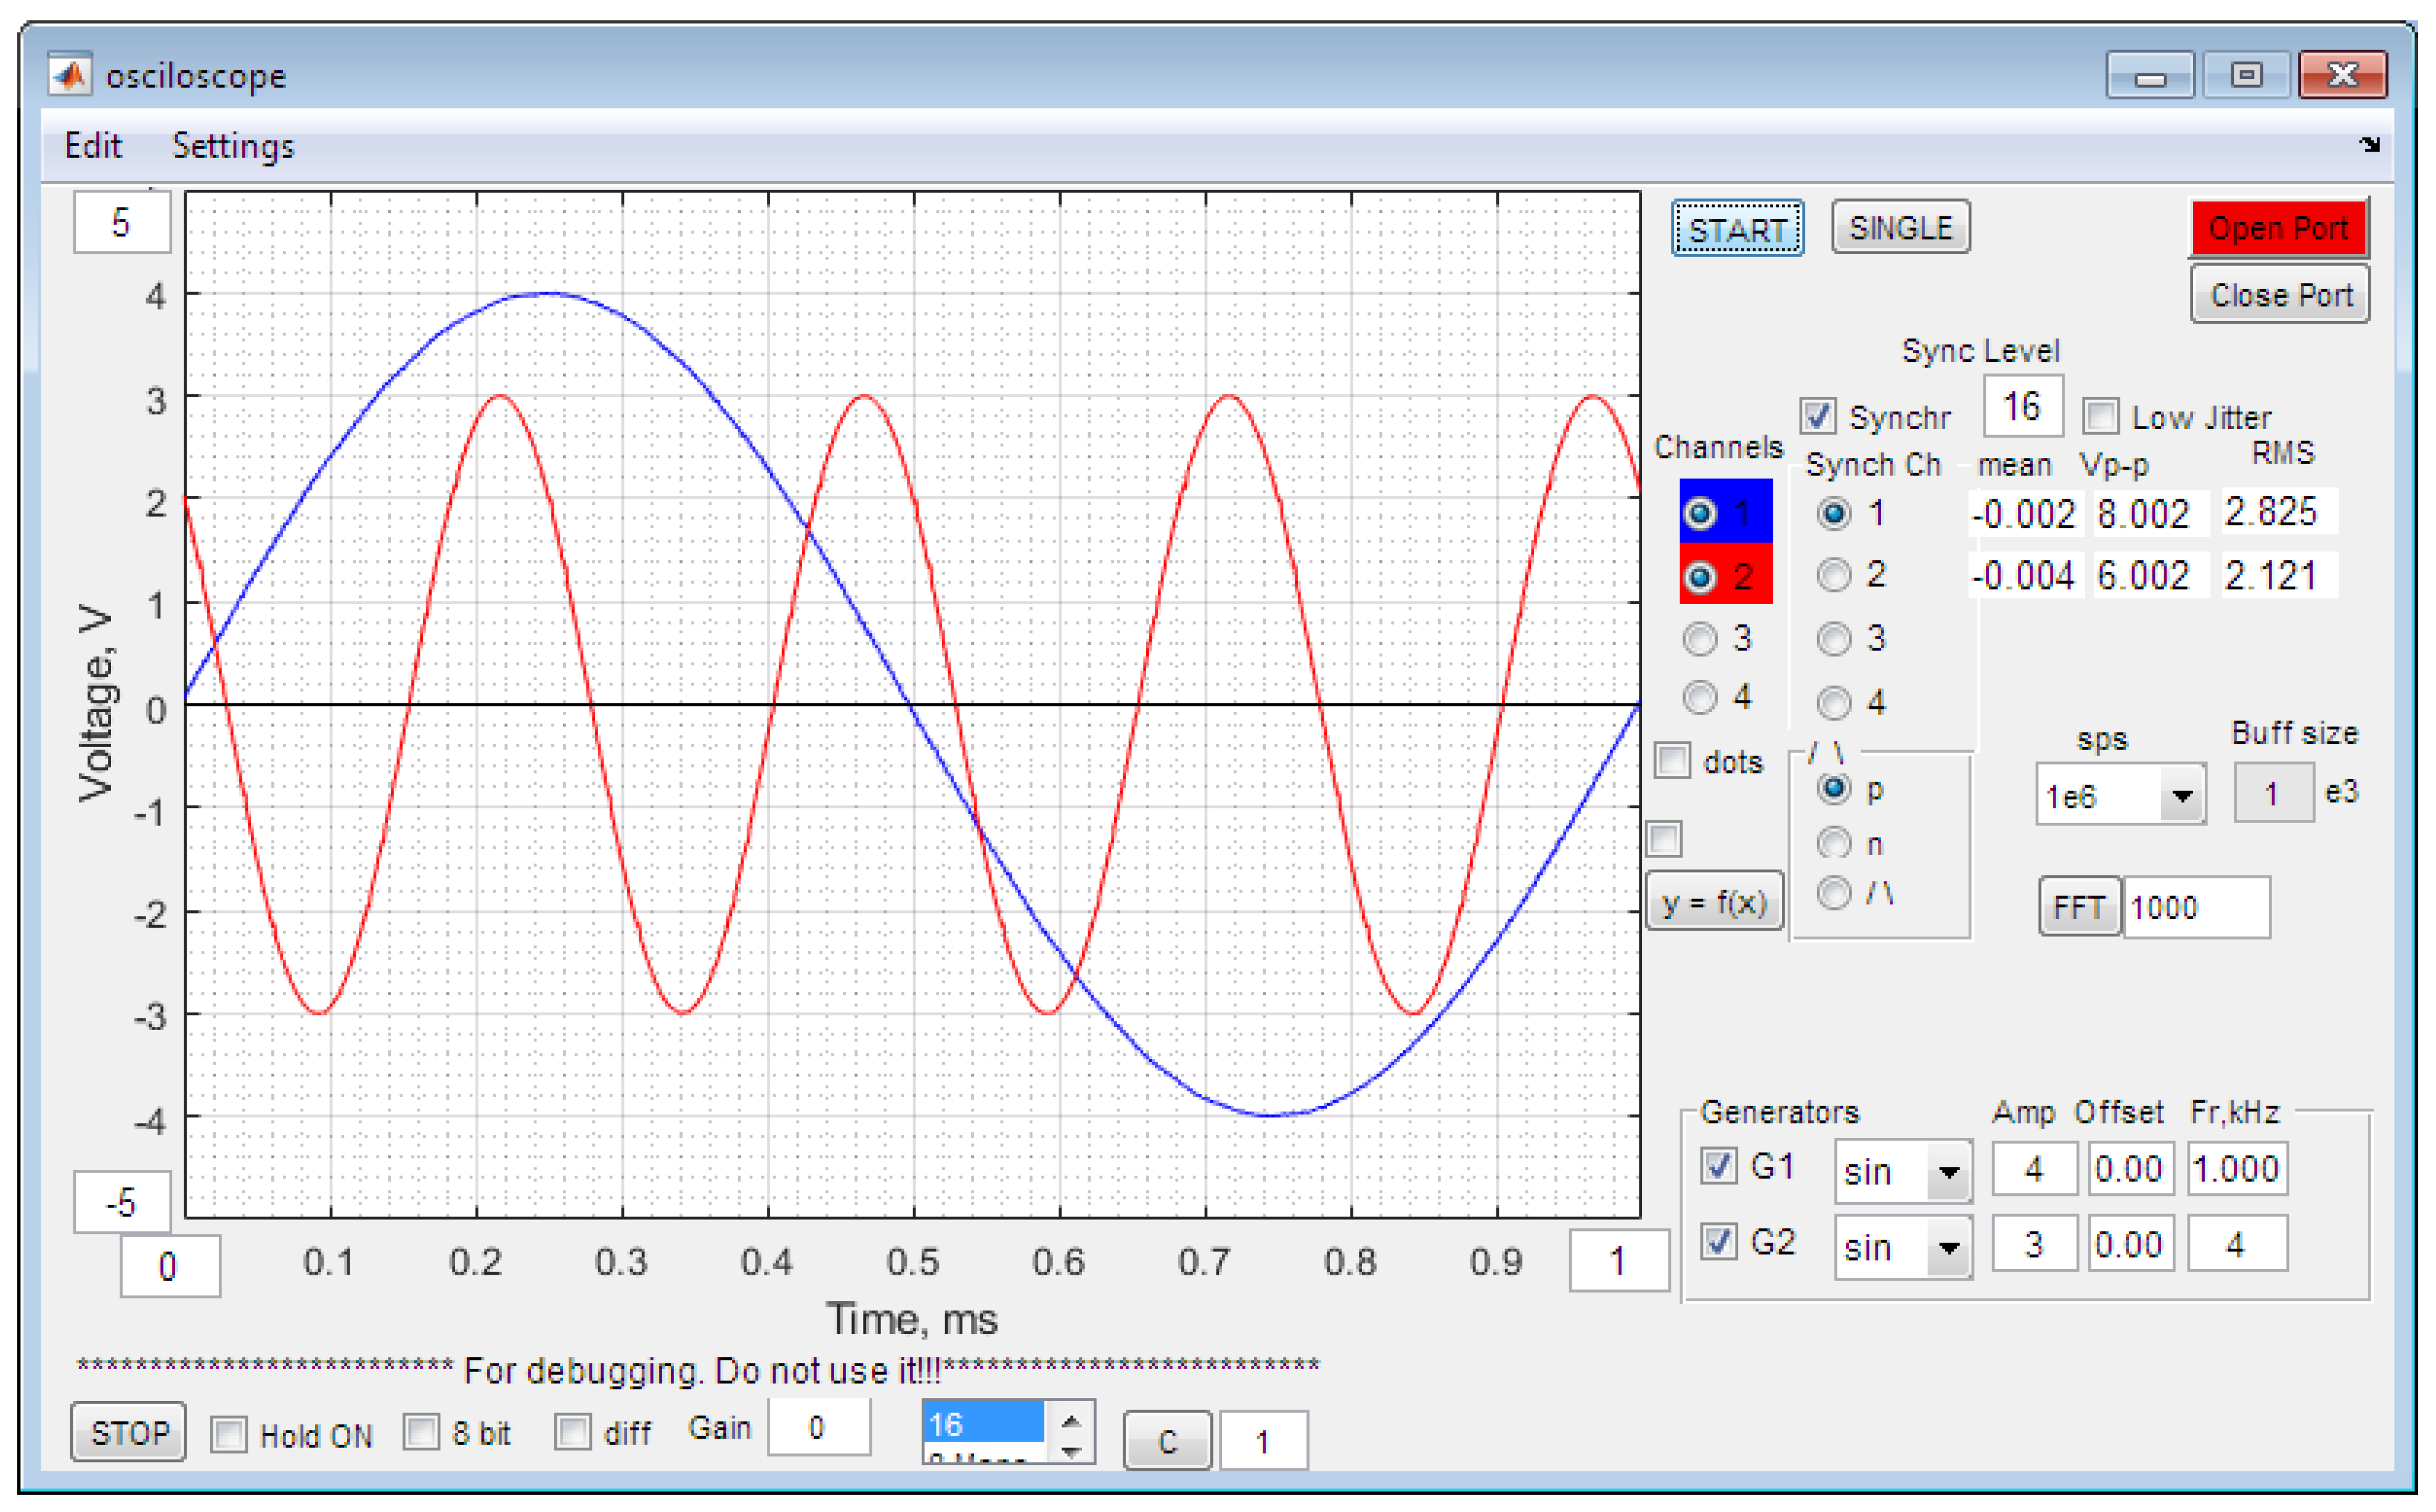The height and width of the screenshot is (1512, 2436).
Task: Open the G1 waveform sin dropdown
Action: [x=1904, y=1171]
